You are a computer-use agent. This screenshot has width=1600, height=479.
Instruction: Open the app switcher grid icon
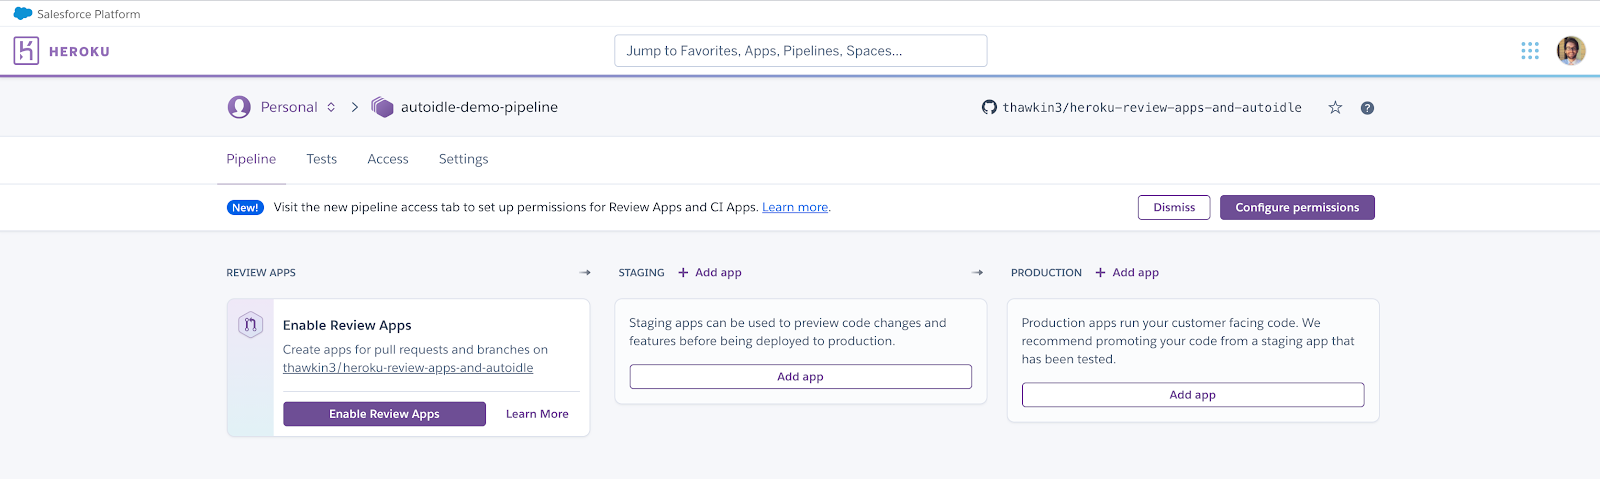1530,51
